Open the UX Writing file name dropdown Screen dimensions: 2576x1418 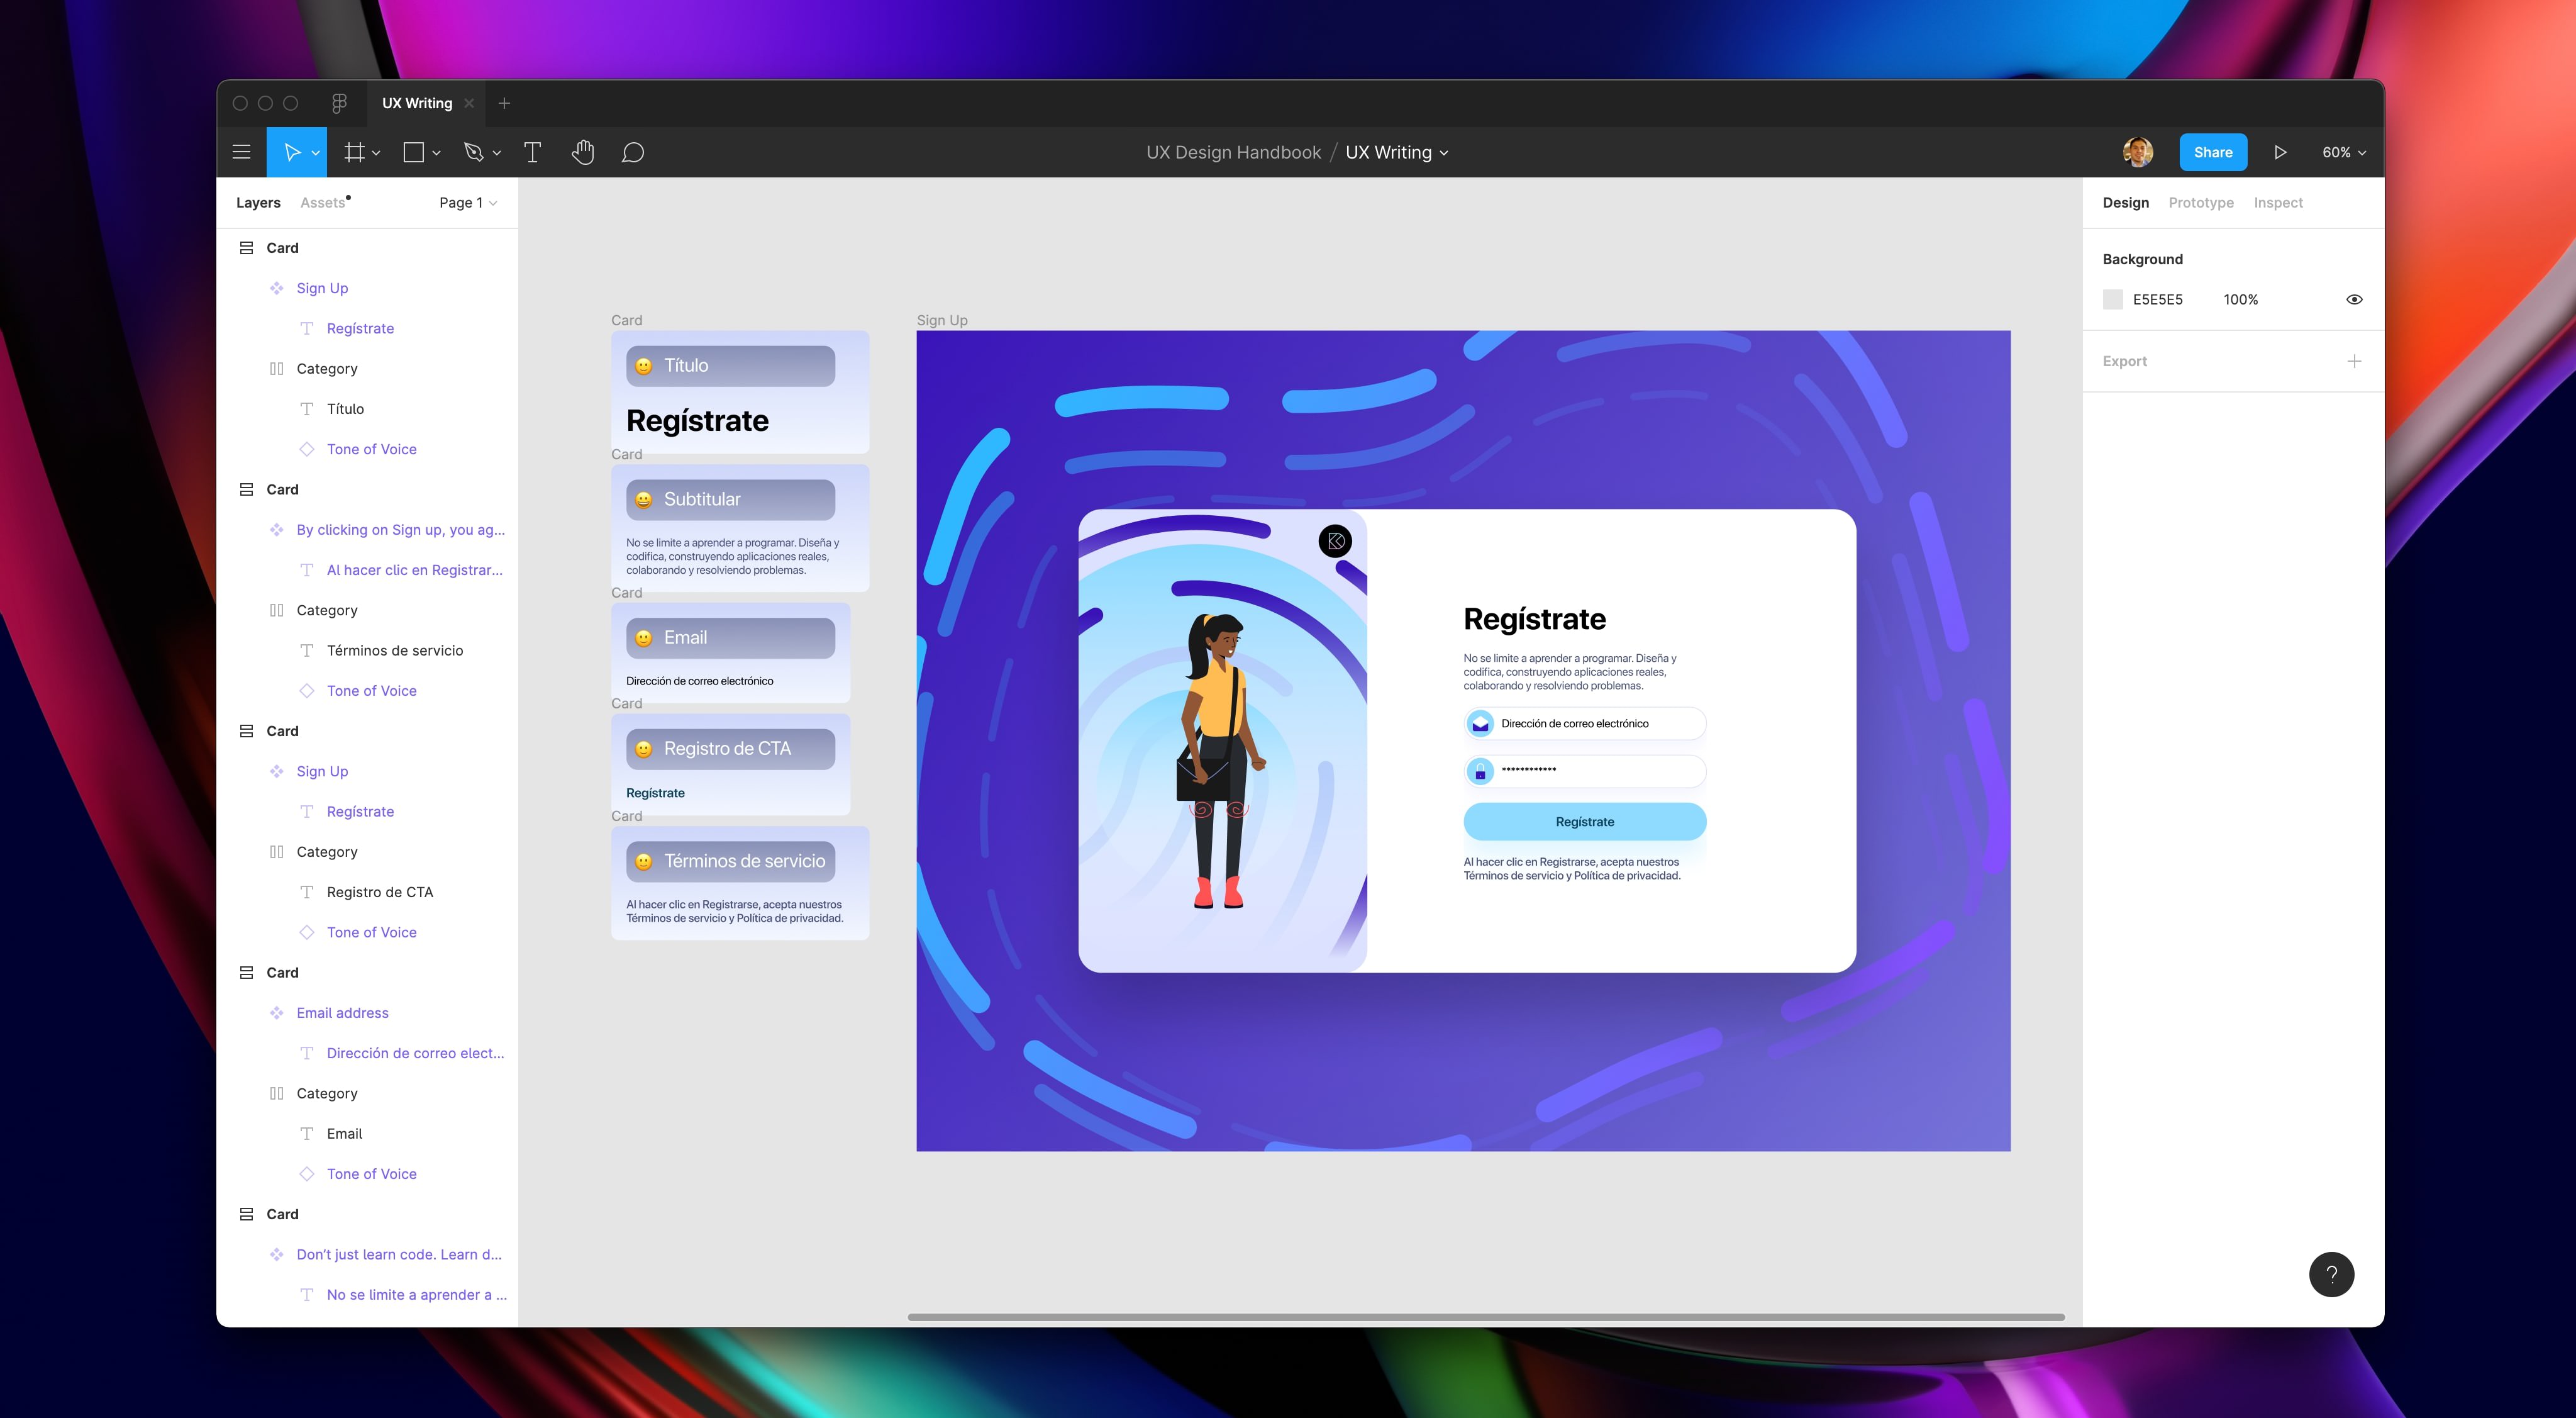pos(1397,152)
